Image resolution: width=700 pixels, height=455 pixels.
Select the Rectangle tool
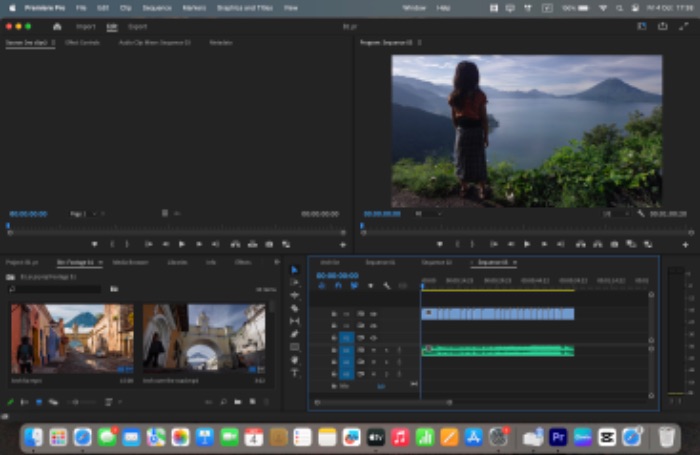[295, 347]
